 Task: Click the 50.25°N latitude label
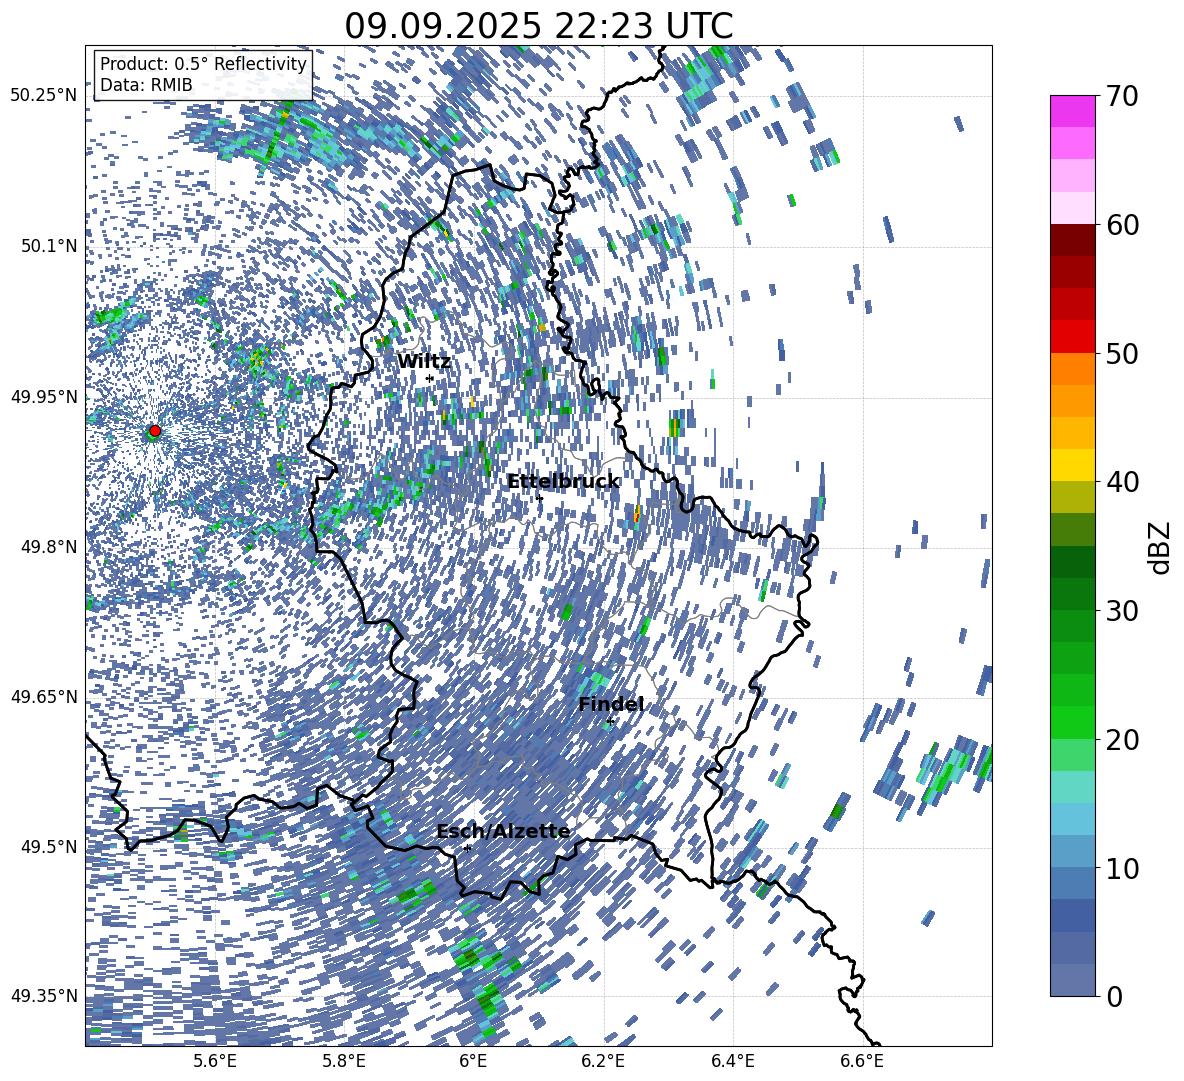(44, 95)
